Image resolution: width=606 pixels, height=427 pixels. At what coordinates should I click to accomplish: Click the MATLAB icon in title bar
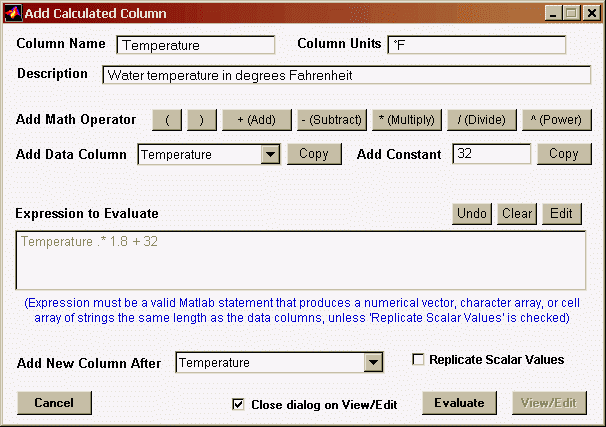click(12, 13)
